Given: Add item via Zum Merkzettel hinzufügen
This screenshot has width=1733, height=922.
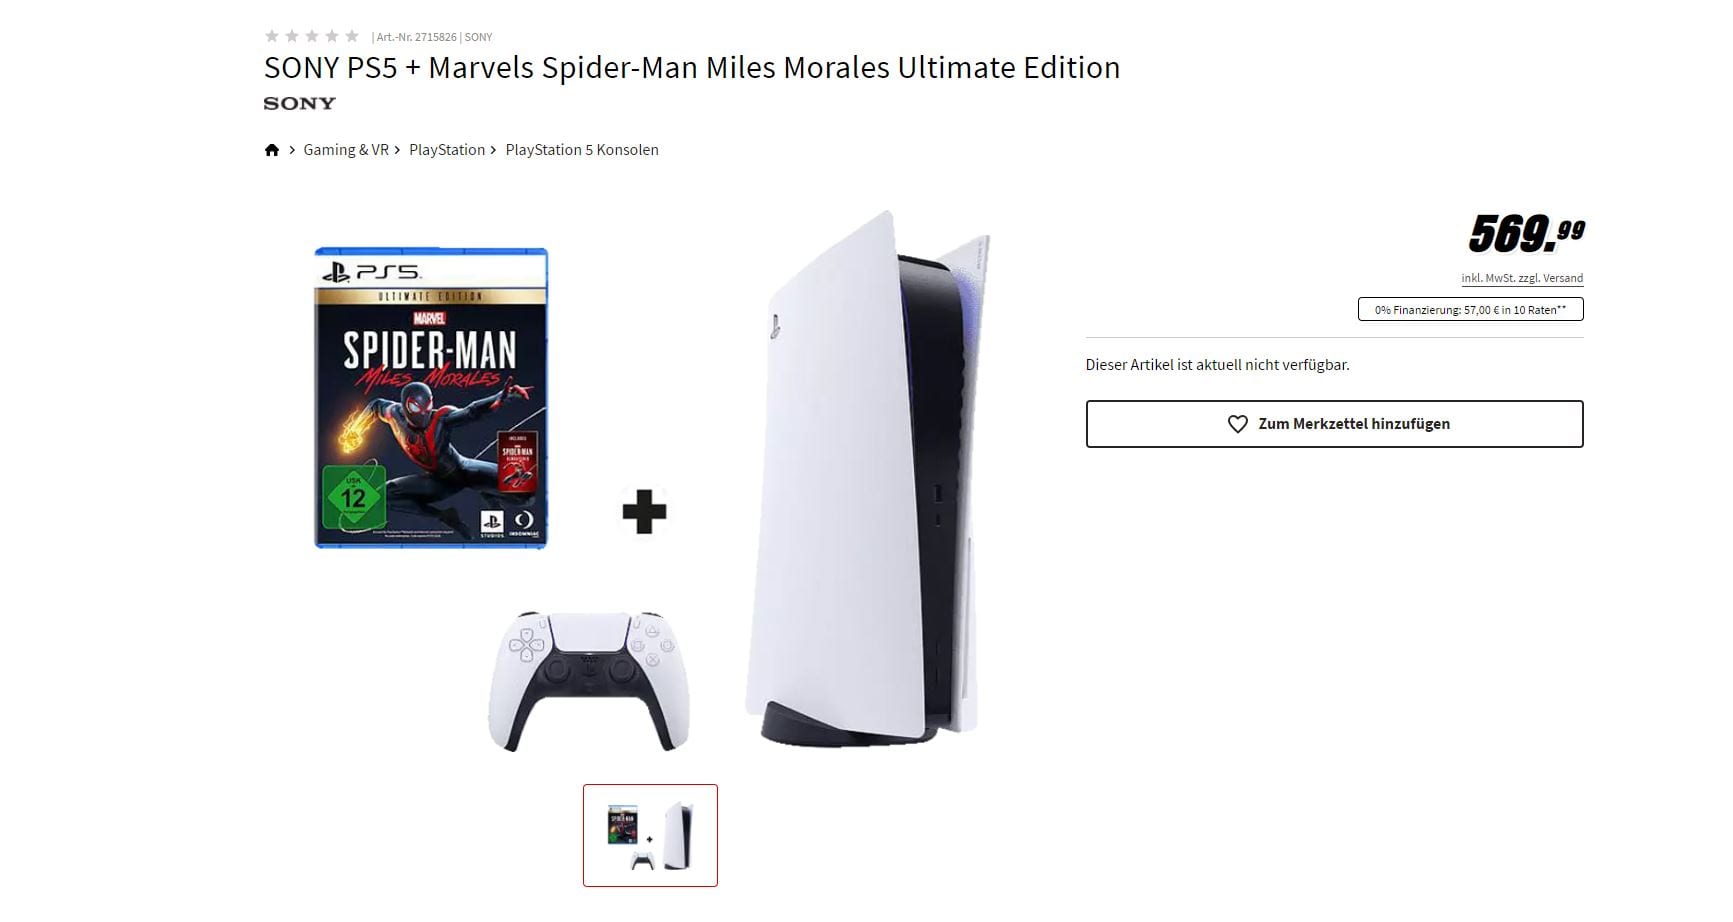Looking at the screenshot, I should pyautogui.click(x=1334, y=424).
